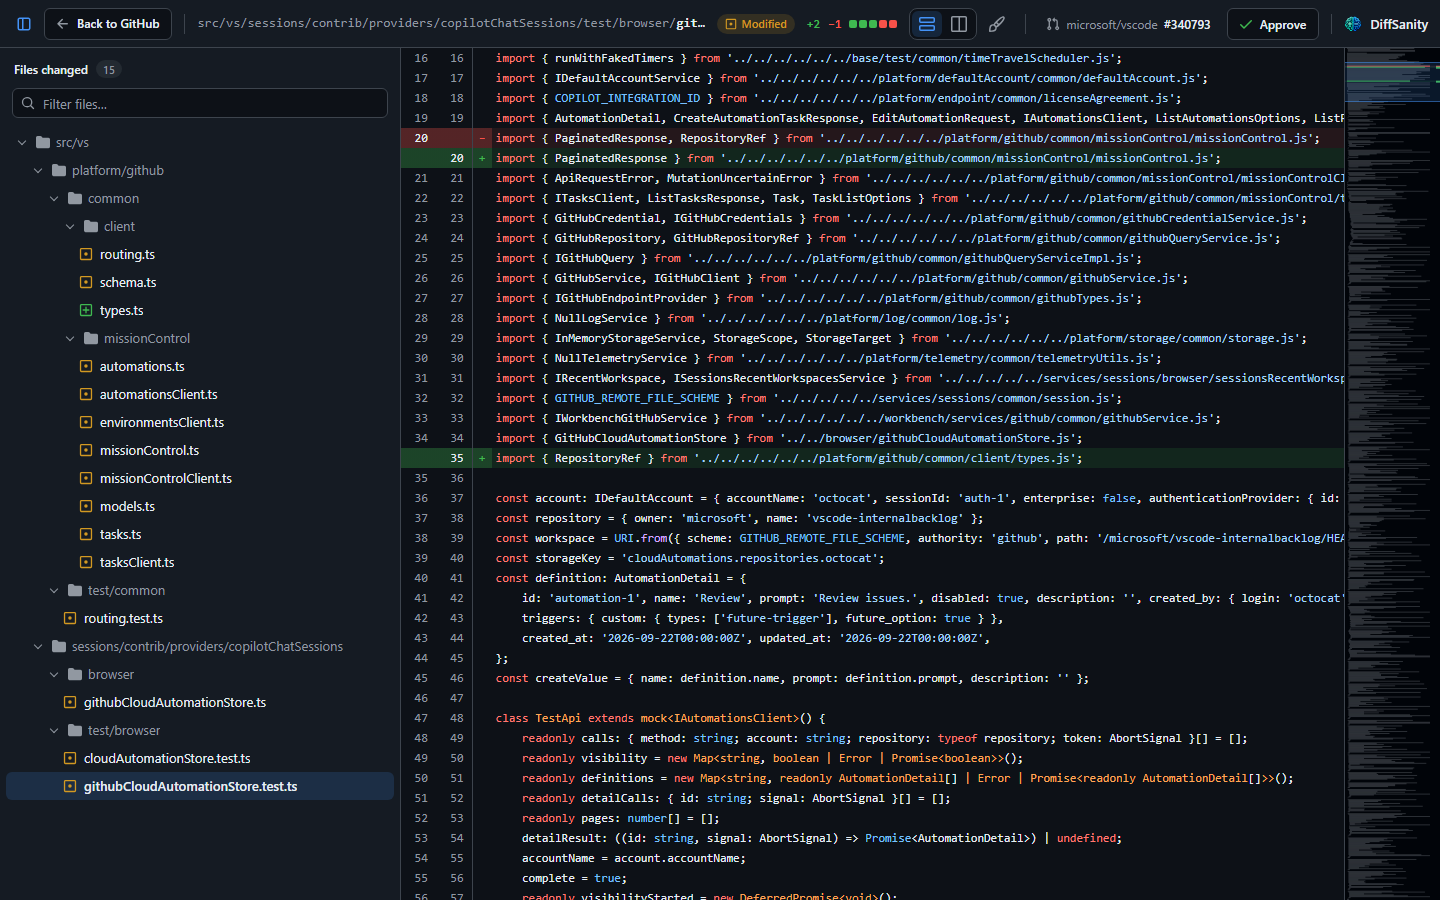This screenshot has width=1440, height=900.
Task: Click the file path in the header
Action: 451,23
